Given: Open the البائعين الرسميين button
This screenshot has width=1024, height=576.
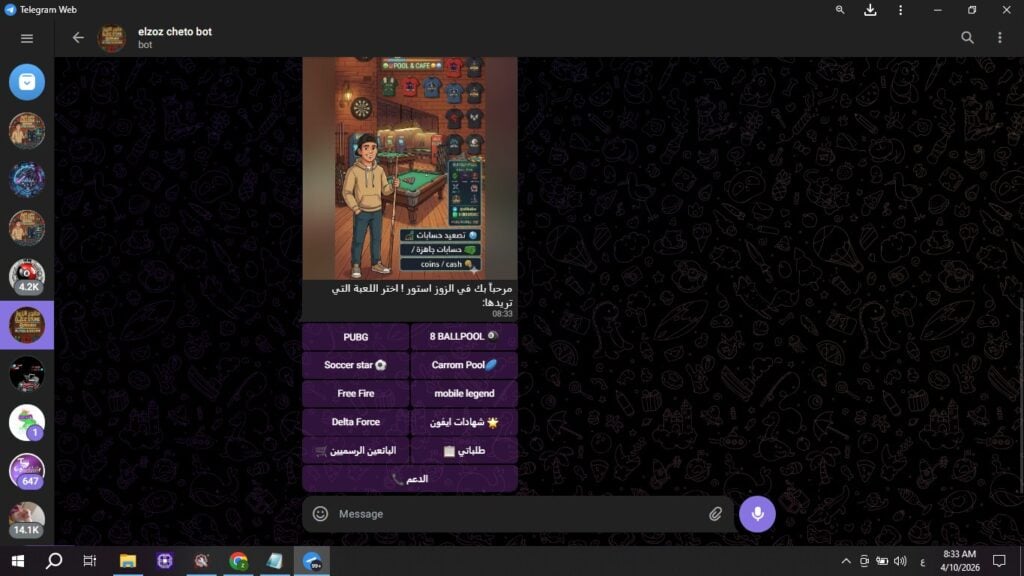Looking at the screenshot, I should (356, 451).
